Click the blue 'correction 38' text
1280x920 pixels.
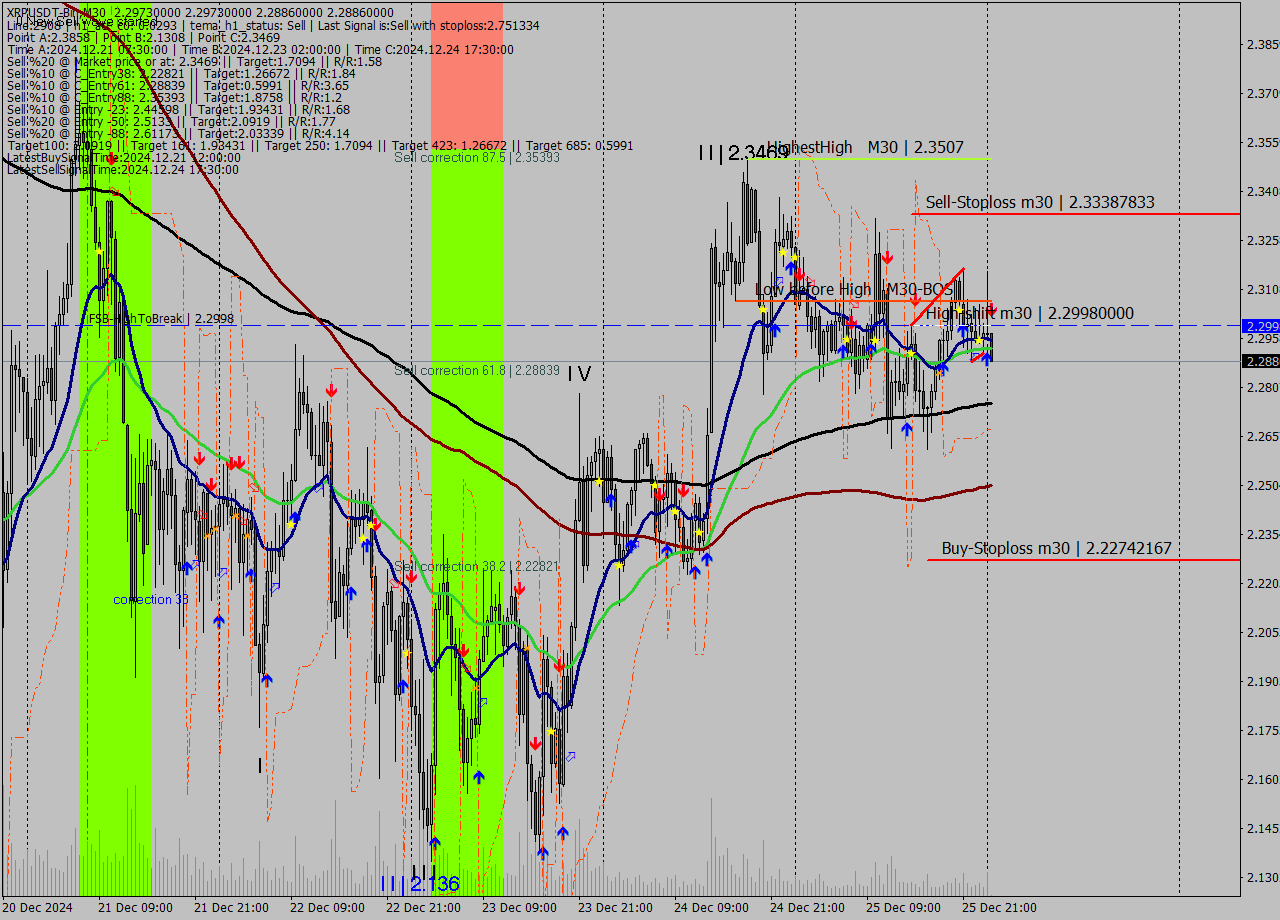(151, 599)
